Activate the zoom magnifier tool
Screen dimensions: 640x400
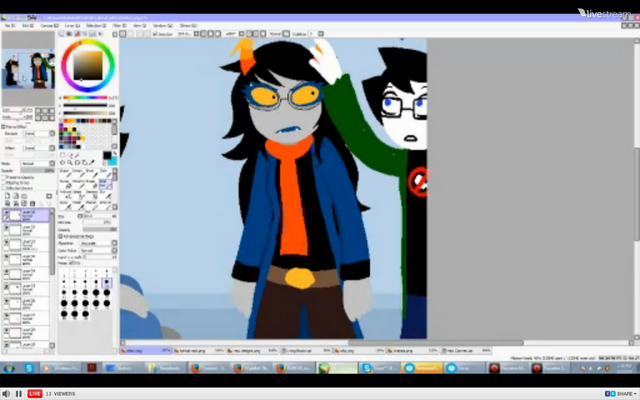click(70, 162)
